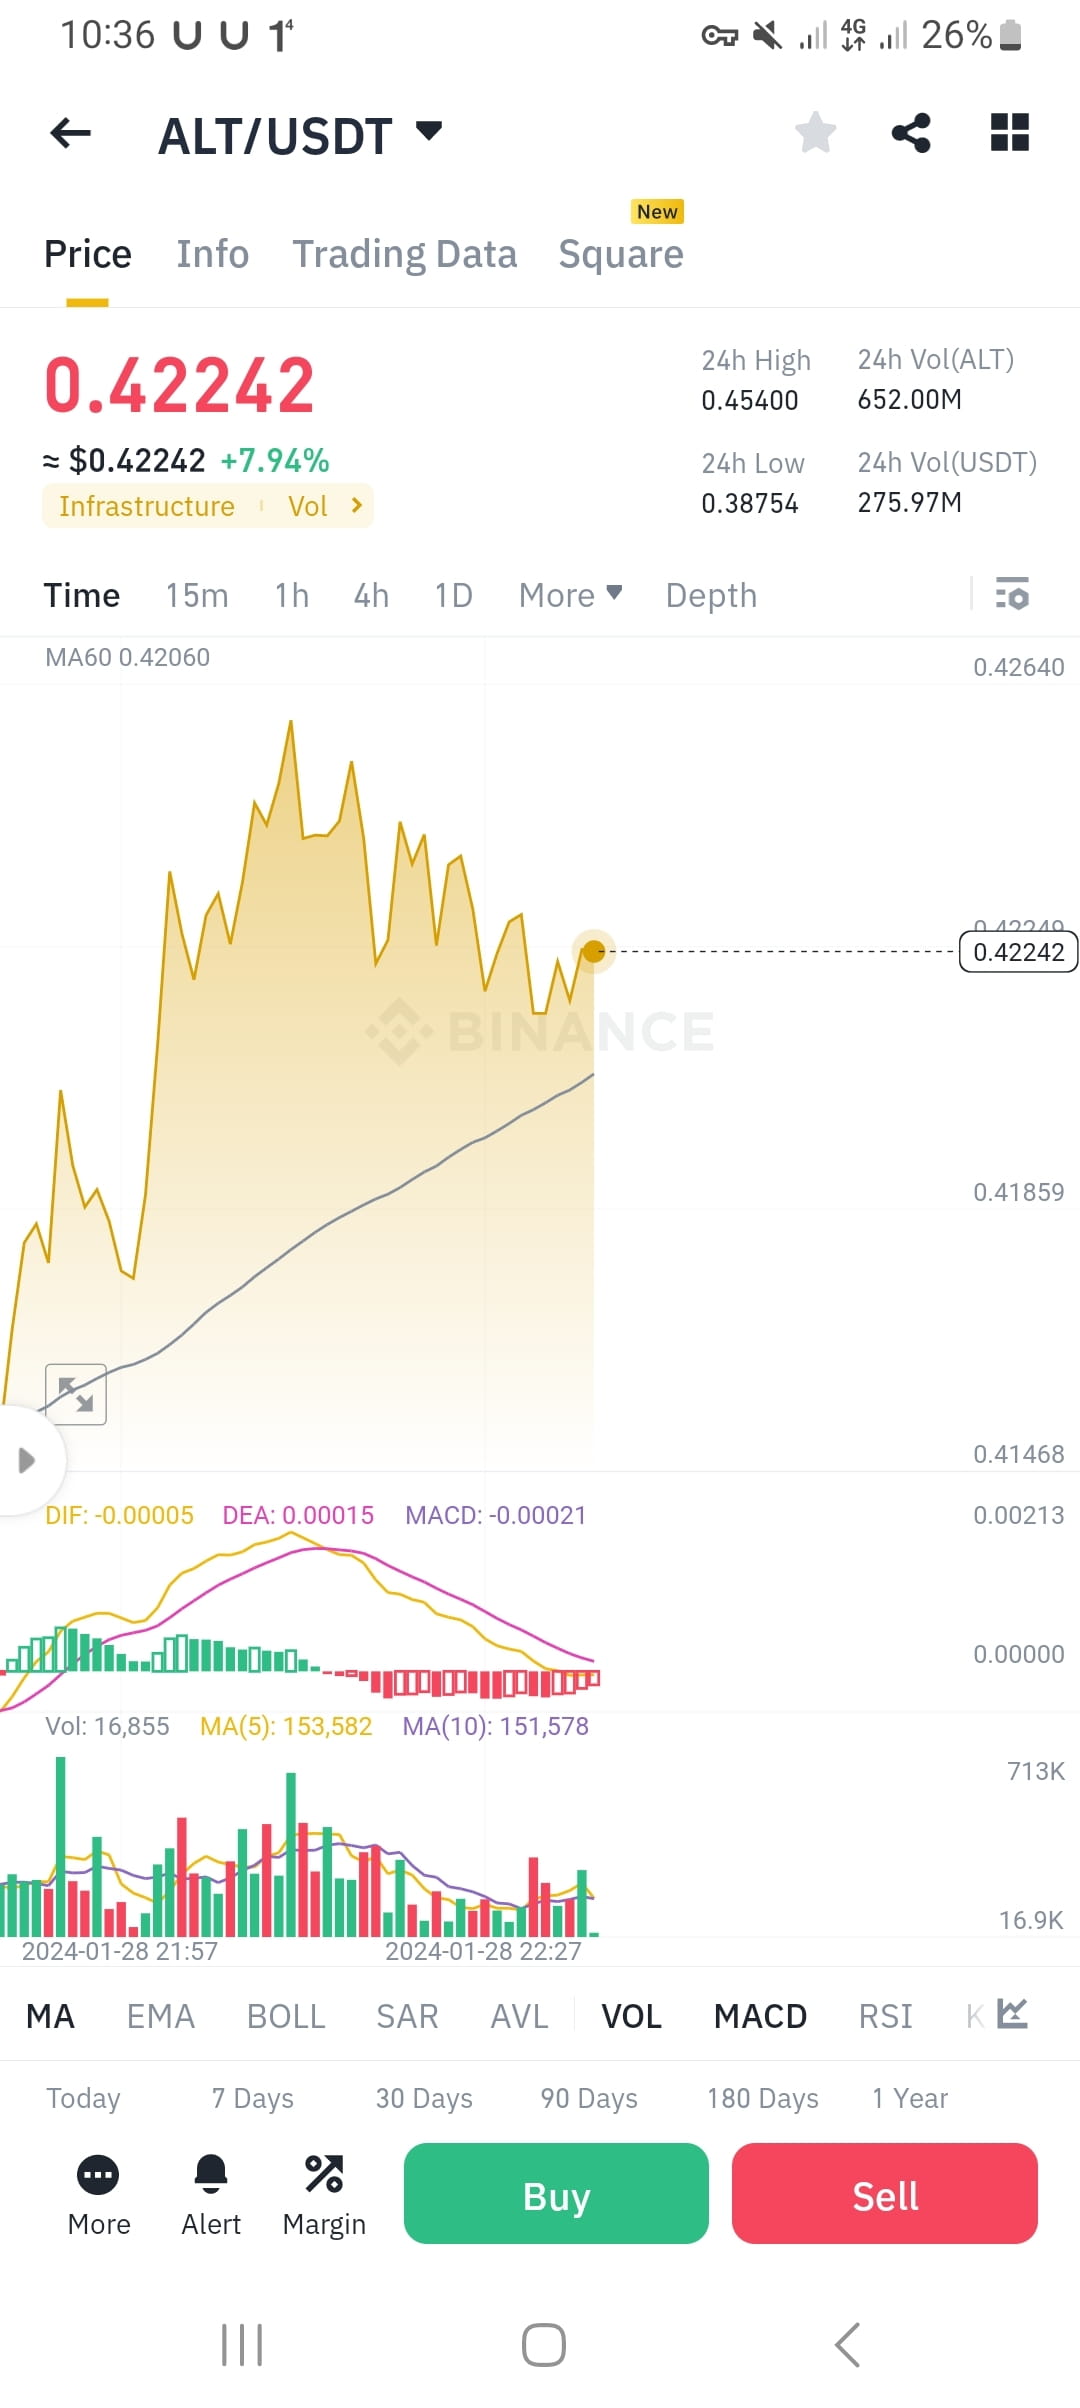Viewport: 1080px width, 2408px height.
Task: Navigate back using the back arrow
Action: pos(70,133)
